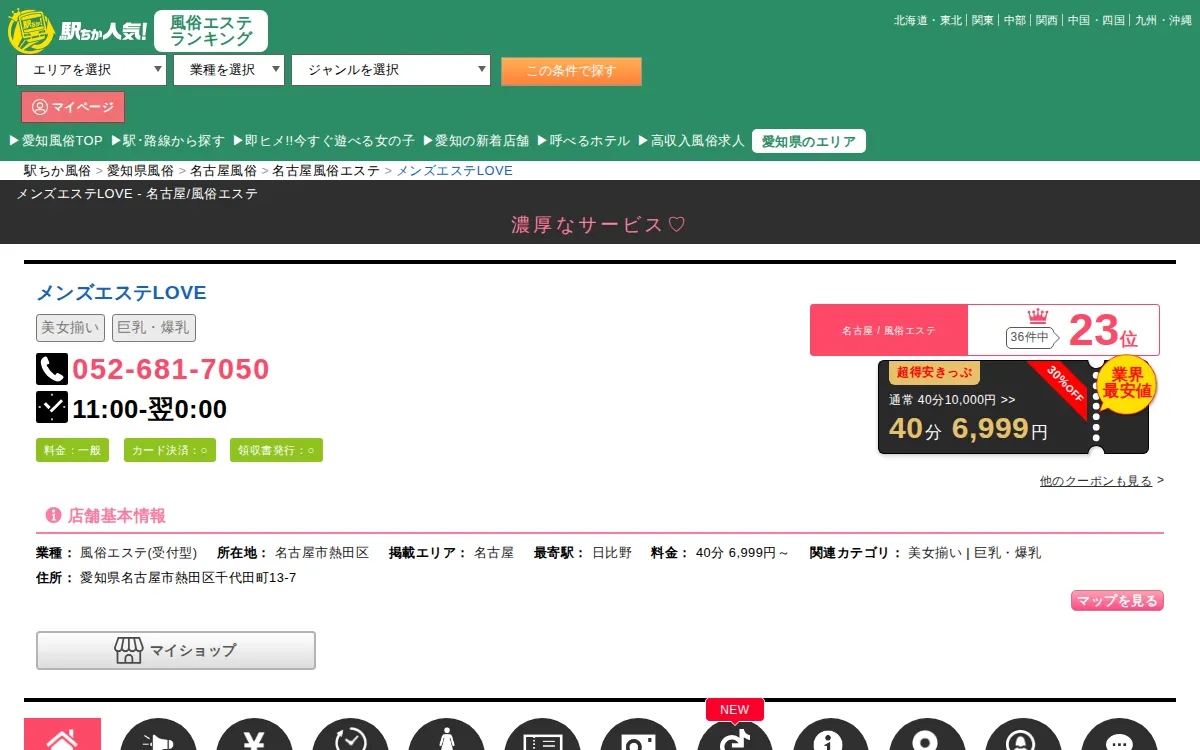1200x750 pixels.
Task: Expand the 業種を選択 dropdown
Action: pos(229,70)
